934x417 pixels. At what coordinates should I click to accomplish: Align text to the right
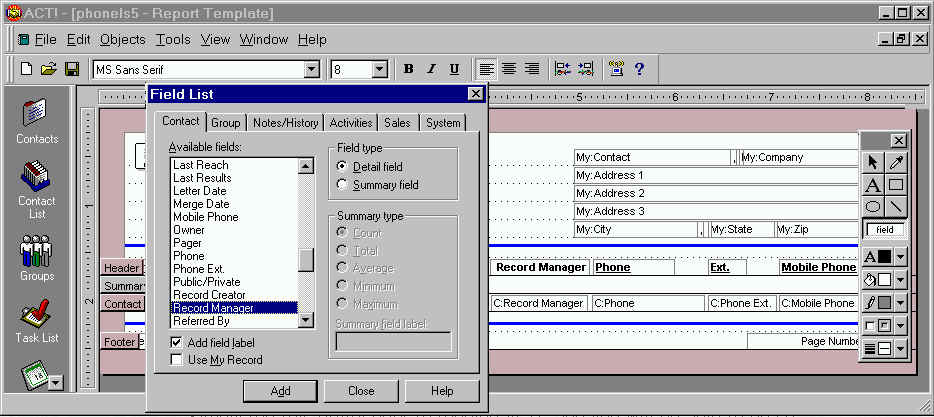532,69
